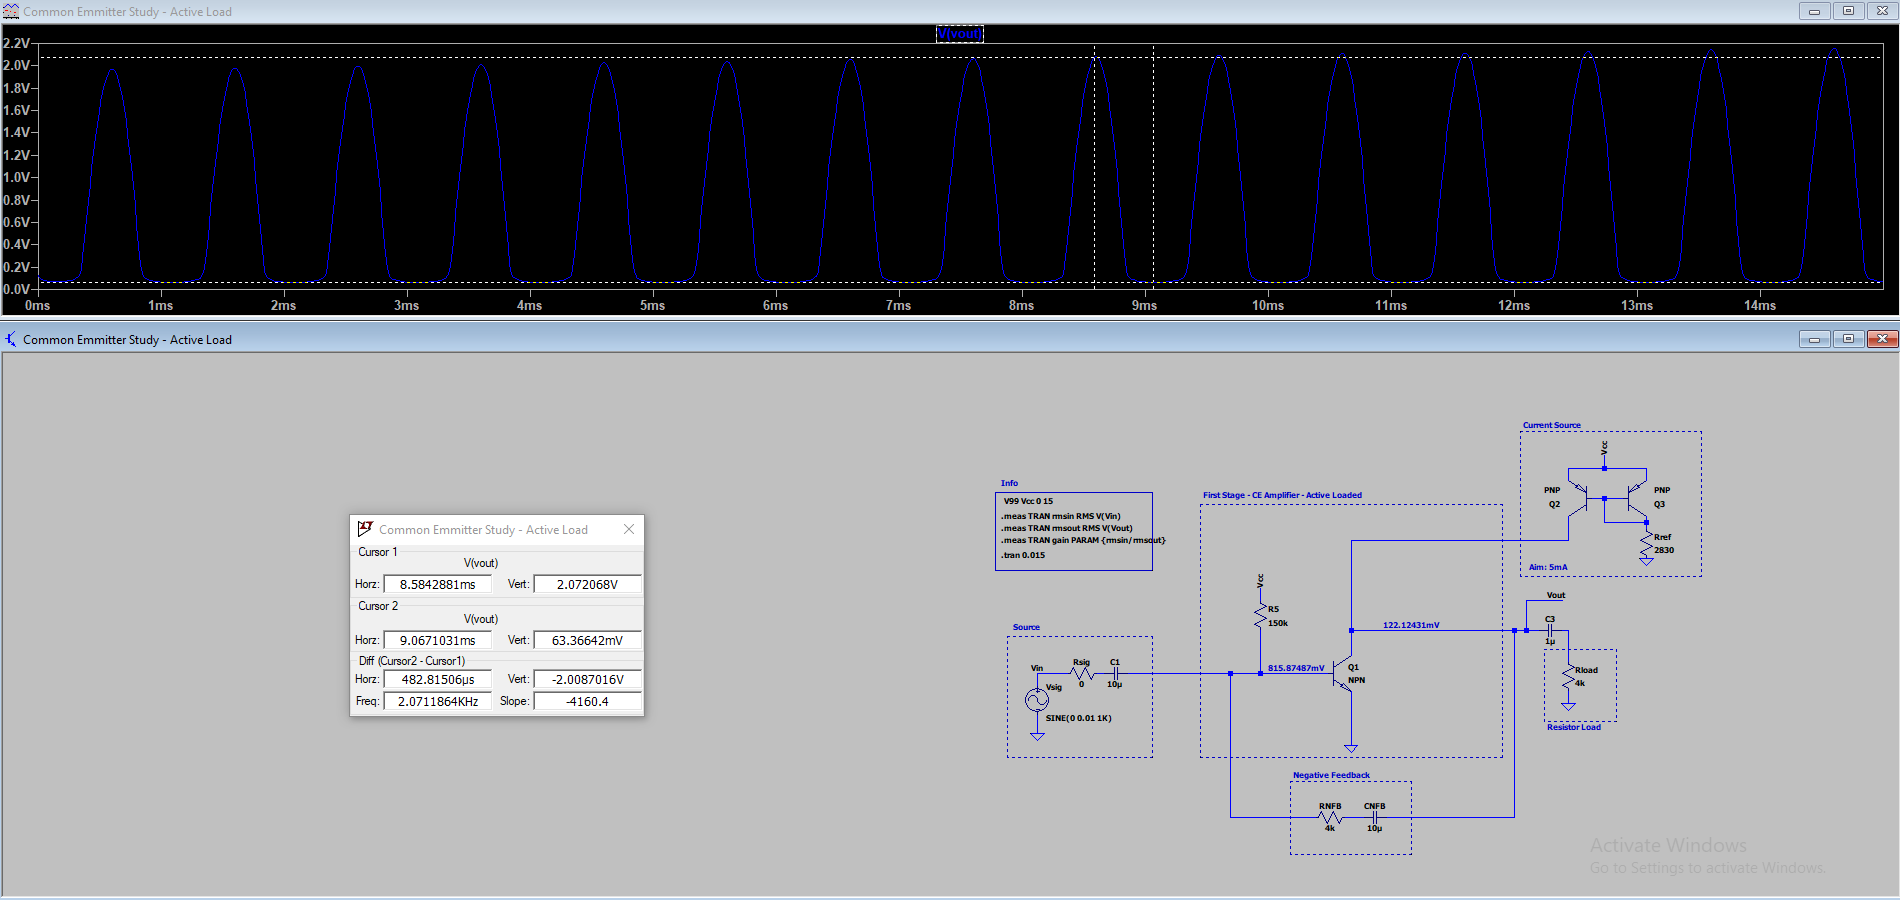The height and width of the screenshot is (900, 1900).
Task: Click the ground symbol below Rload
Action: (x=1568, y=706)
